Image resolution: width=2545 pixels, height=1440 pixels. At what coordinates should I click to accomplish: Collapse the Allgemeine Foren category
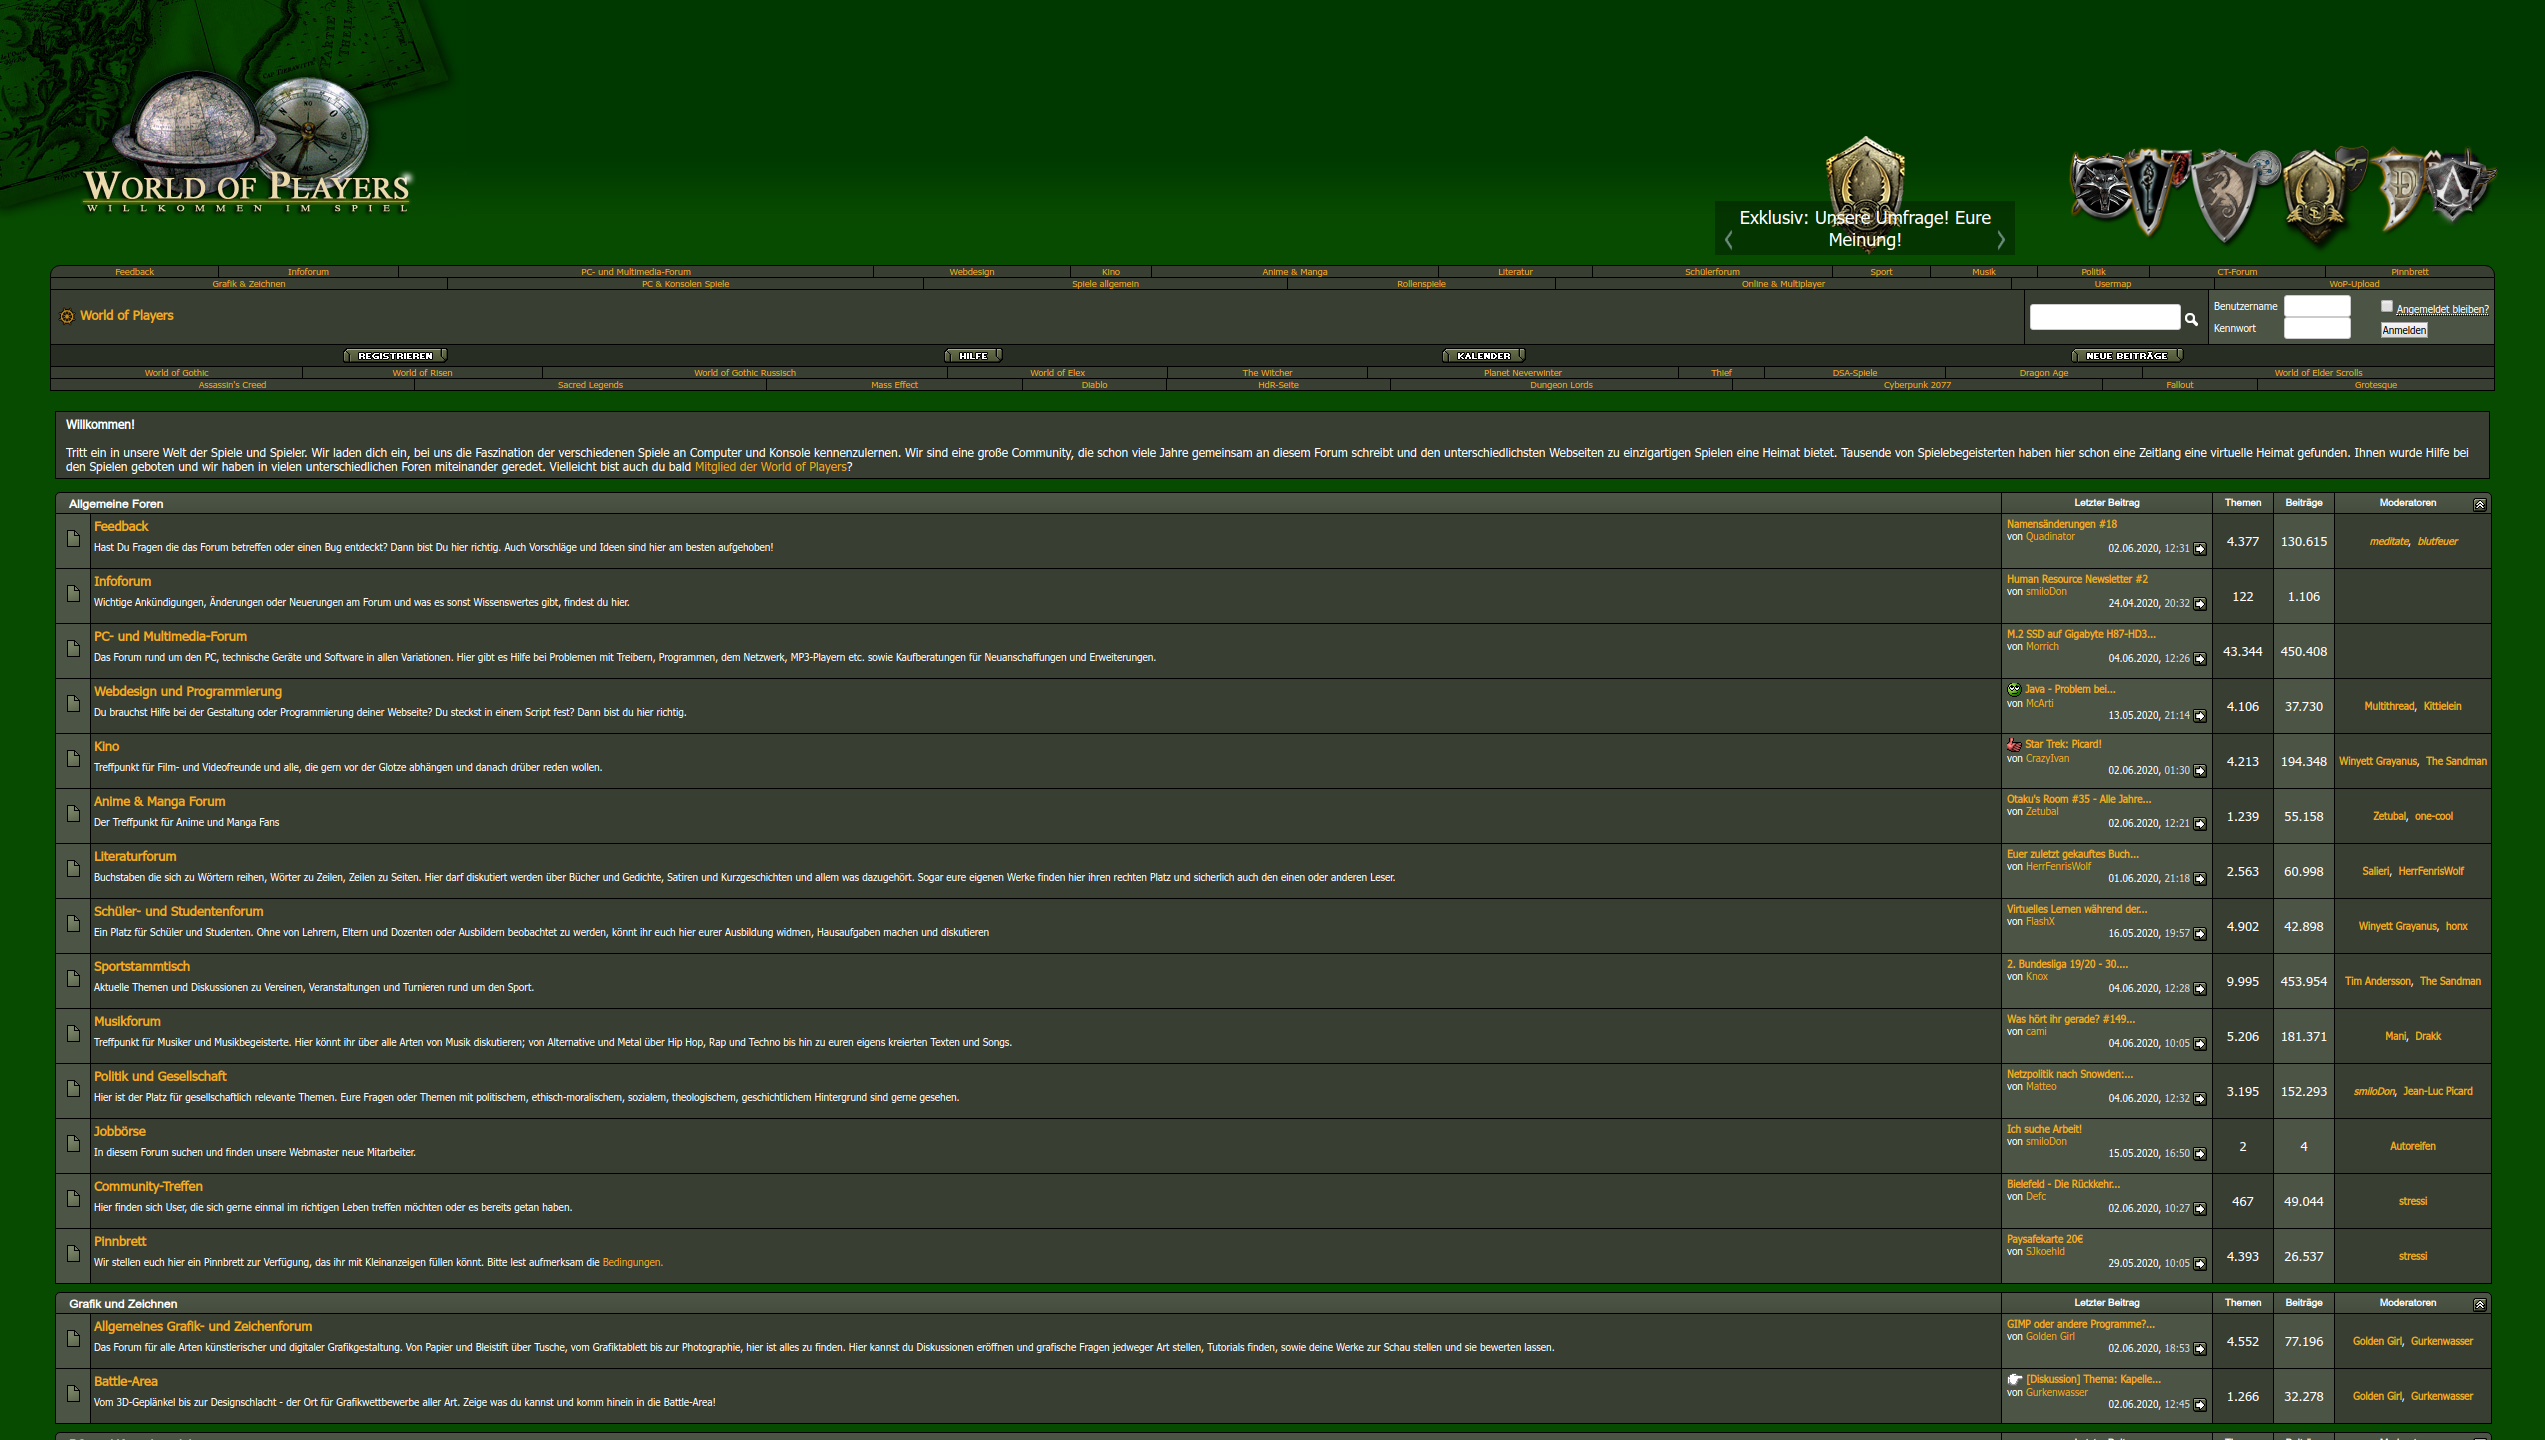tap(2479, 504)
